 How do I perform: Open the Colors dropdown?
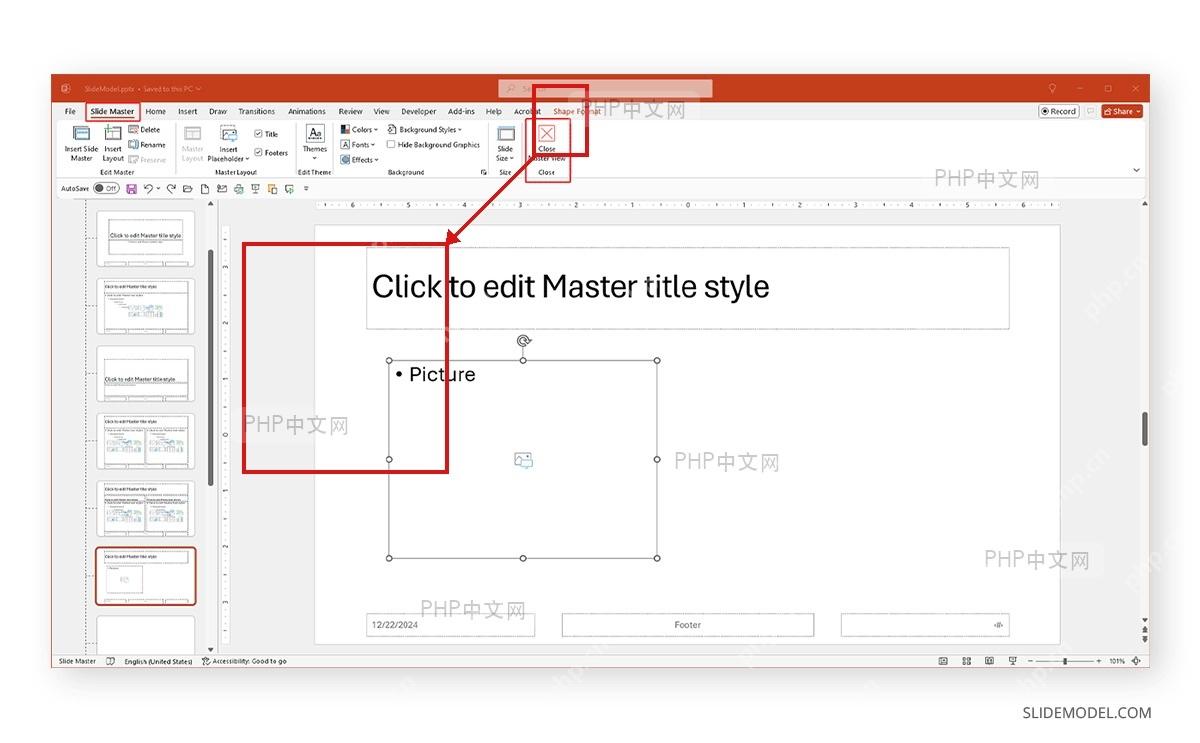pyautogui.click(x=359, y=130)
